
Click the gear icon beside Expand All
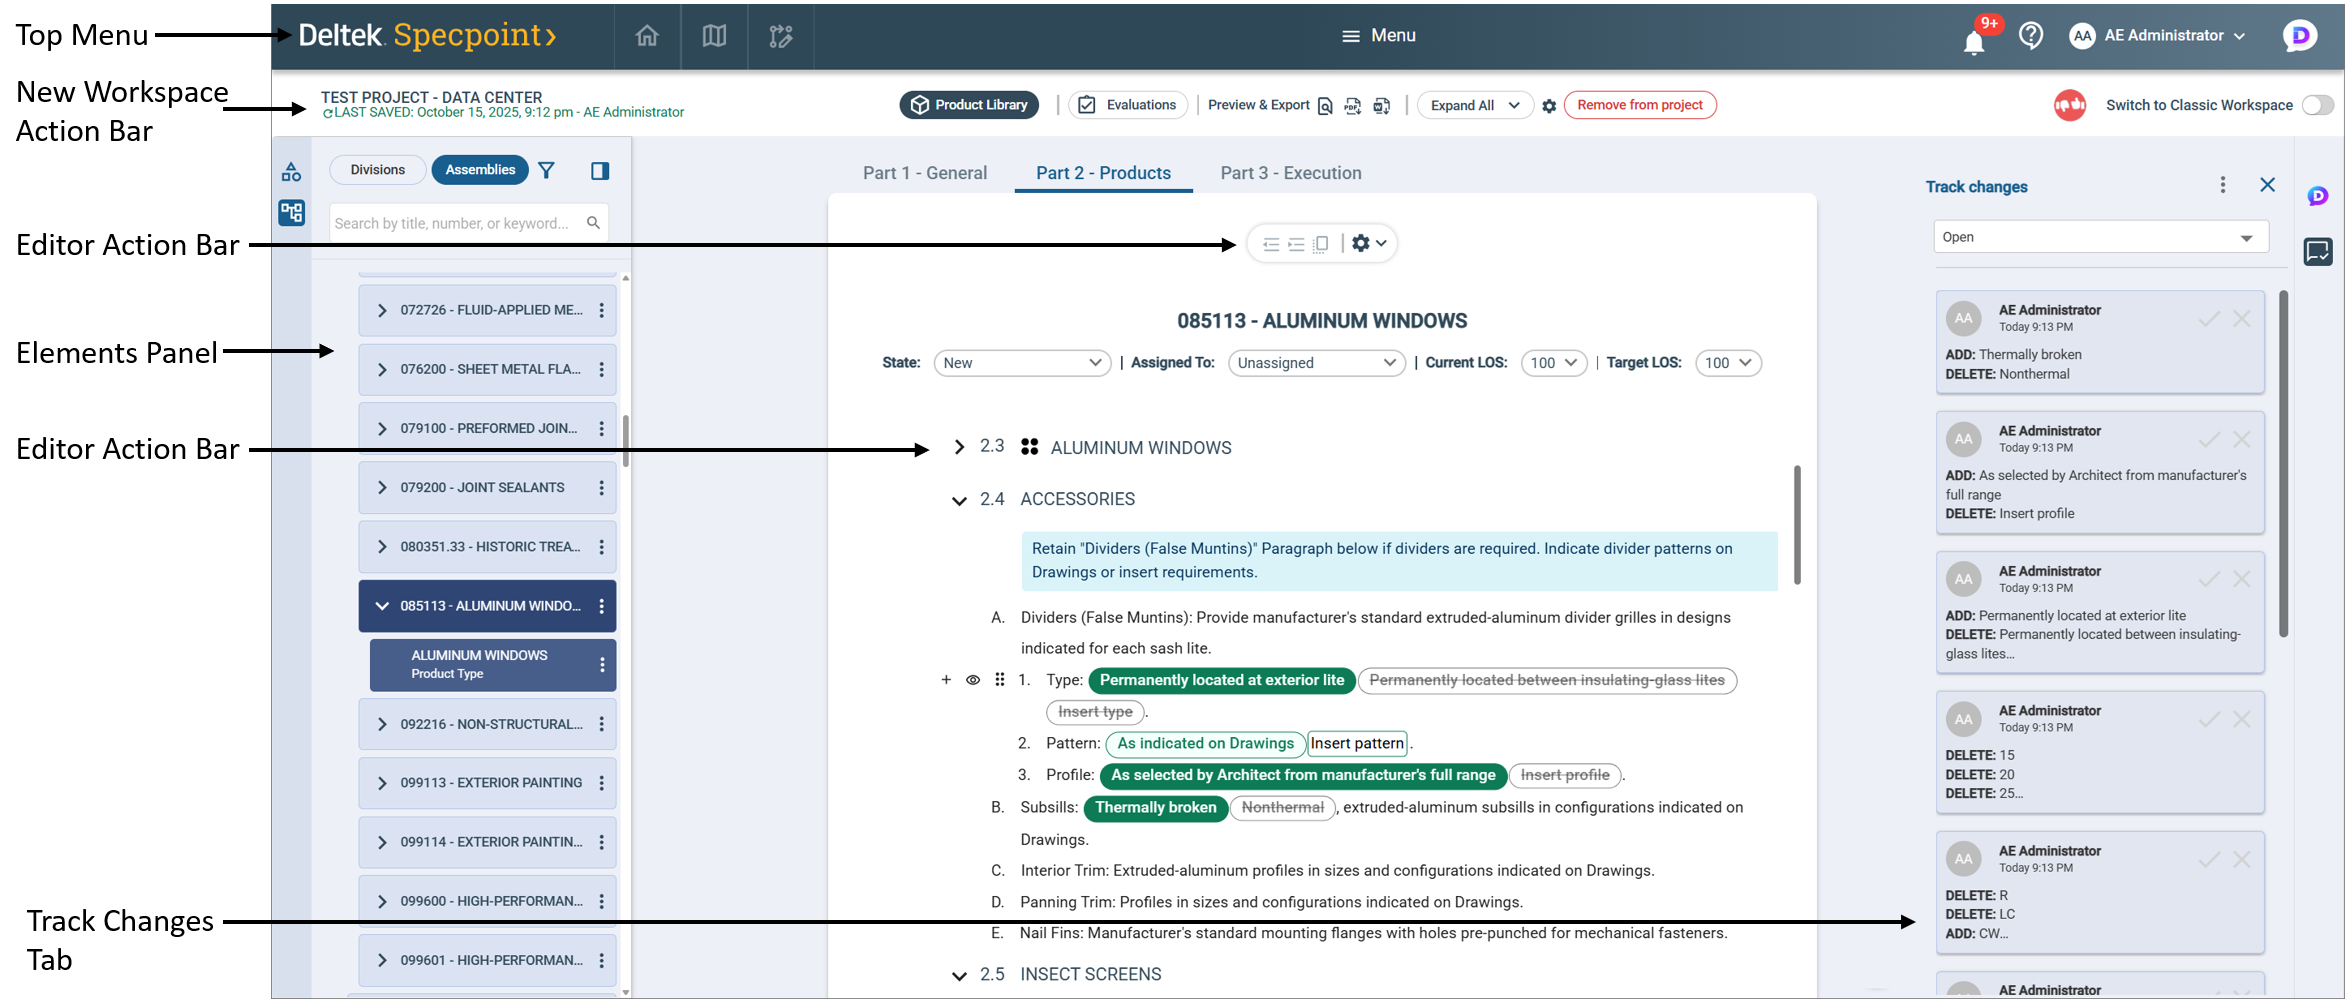pos(1549,106)
